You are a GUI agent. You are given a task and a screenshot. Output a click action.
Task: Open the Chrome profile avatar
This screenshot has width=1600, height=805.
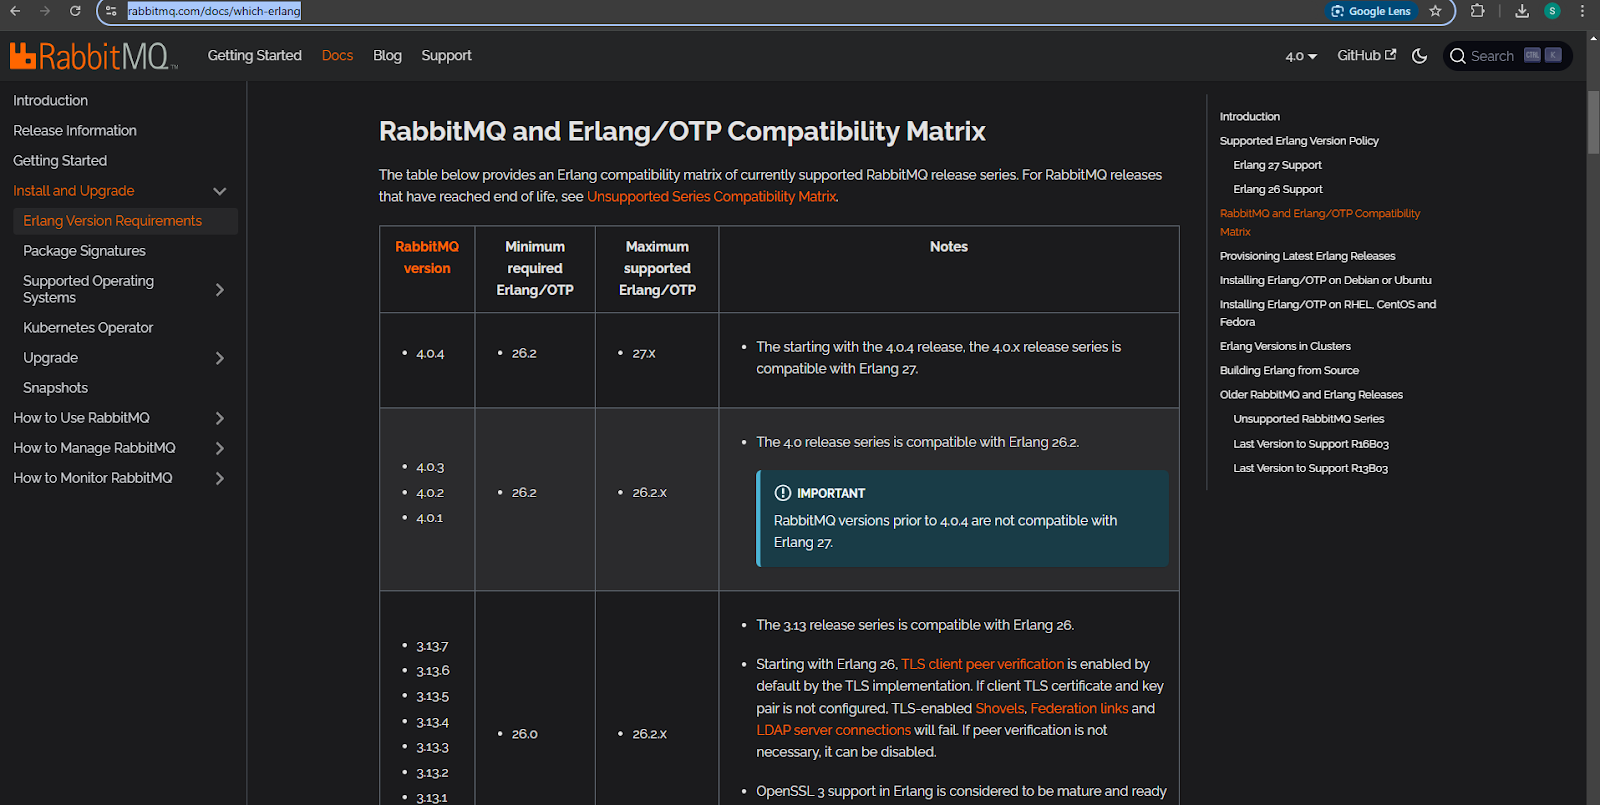pos(1552,11)
